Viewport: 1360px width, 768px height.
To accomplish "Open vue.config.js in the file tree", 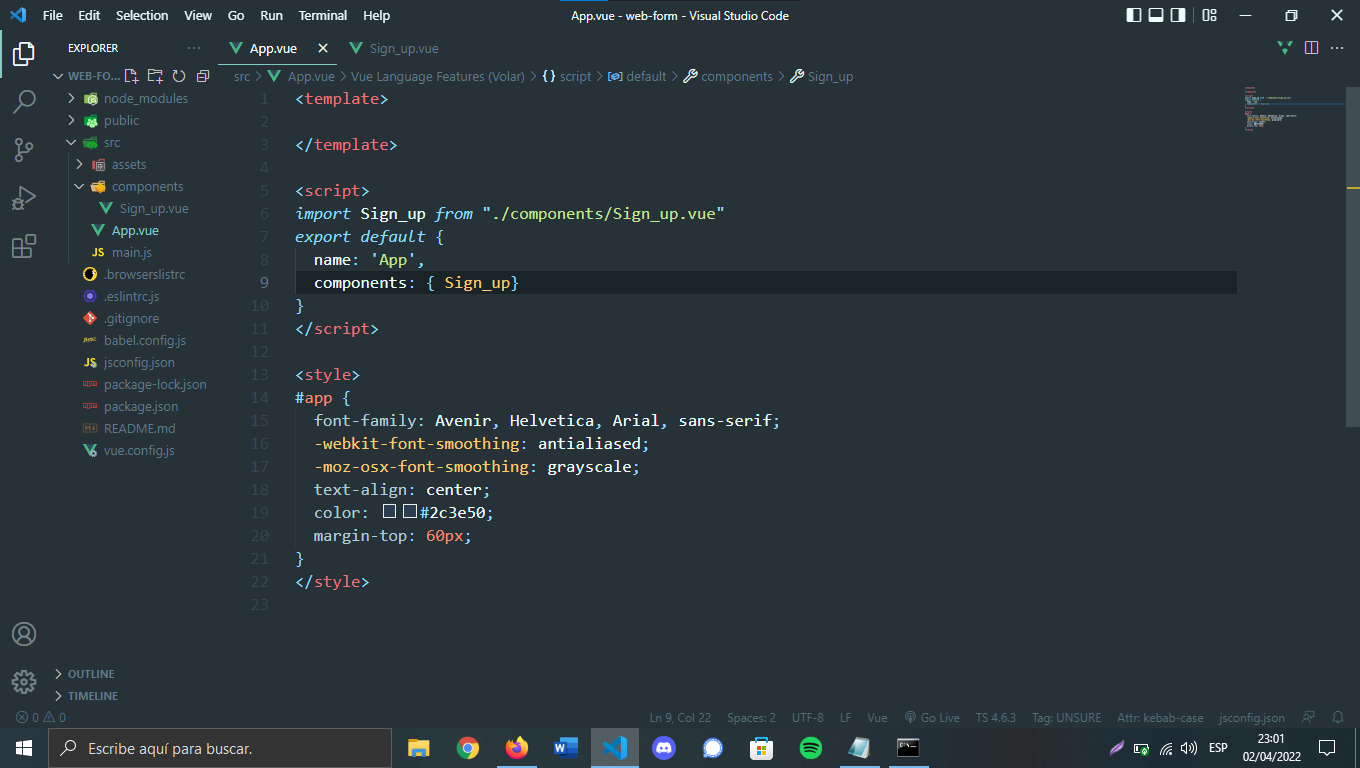I will click(x=139, y=450).
